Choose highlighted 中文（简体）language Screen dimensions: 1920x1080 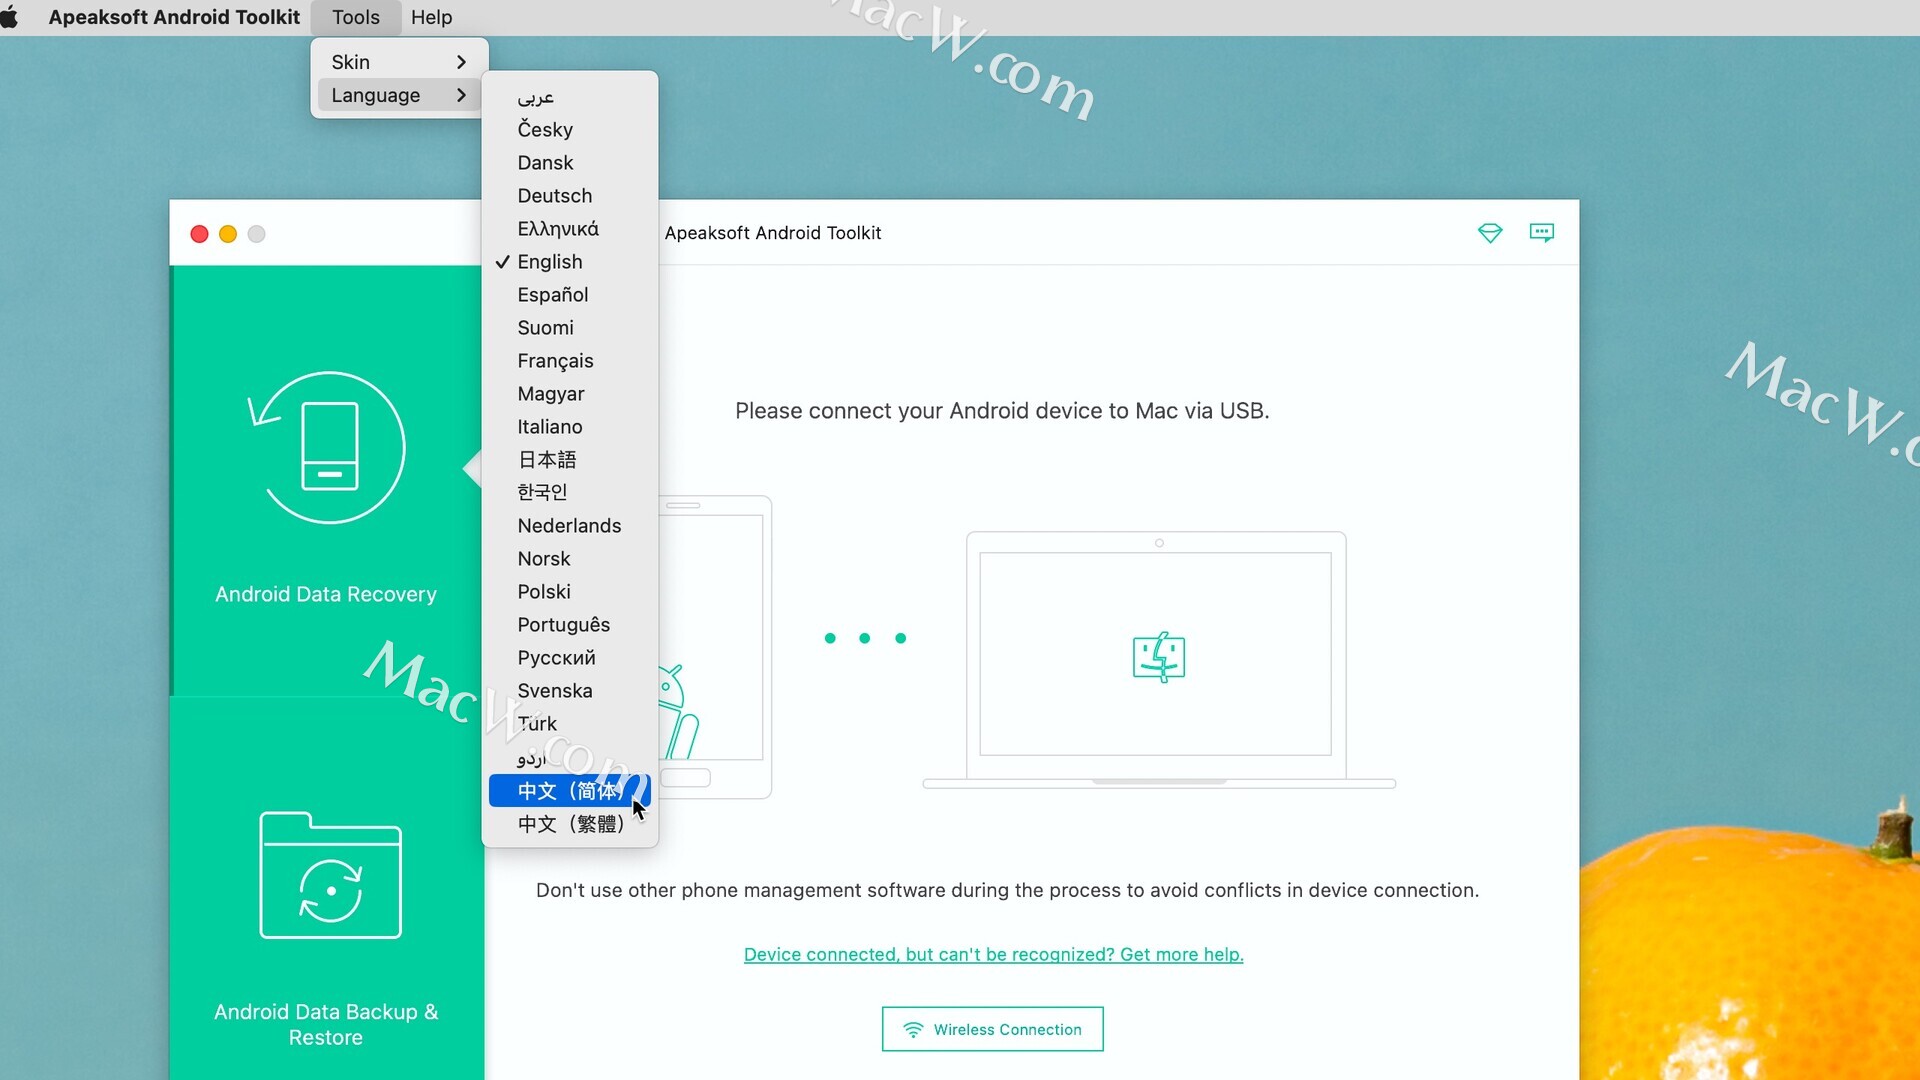tap(570, 791)
